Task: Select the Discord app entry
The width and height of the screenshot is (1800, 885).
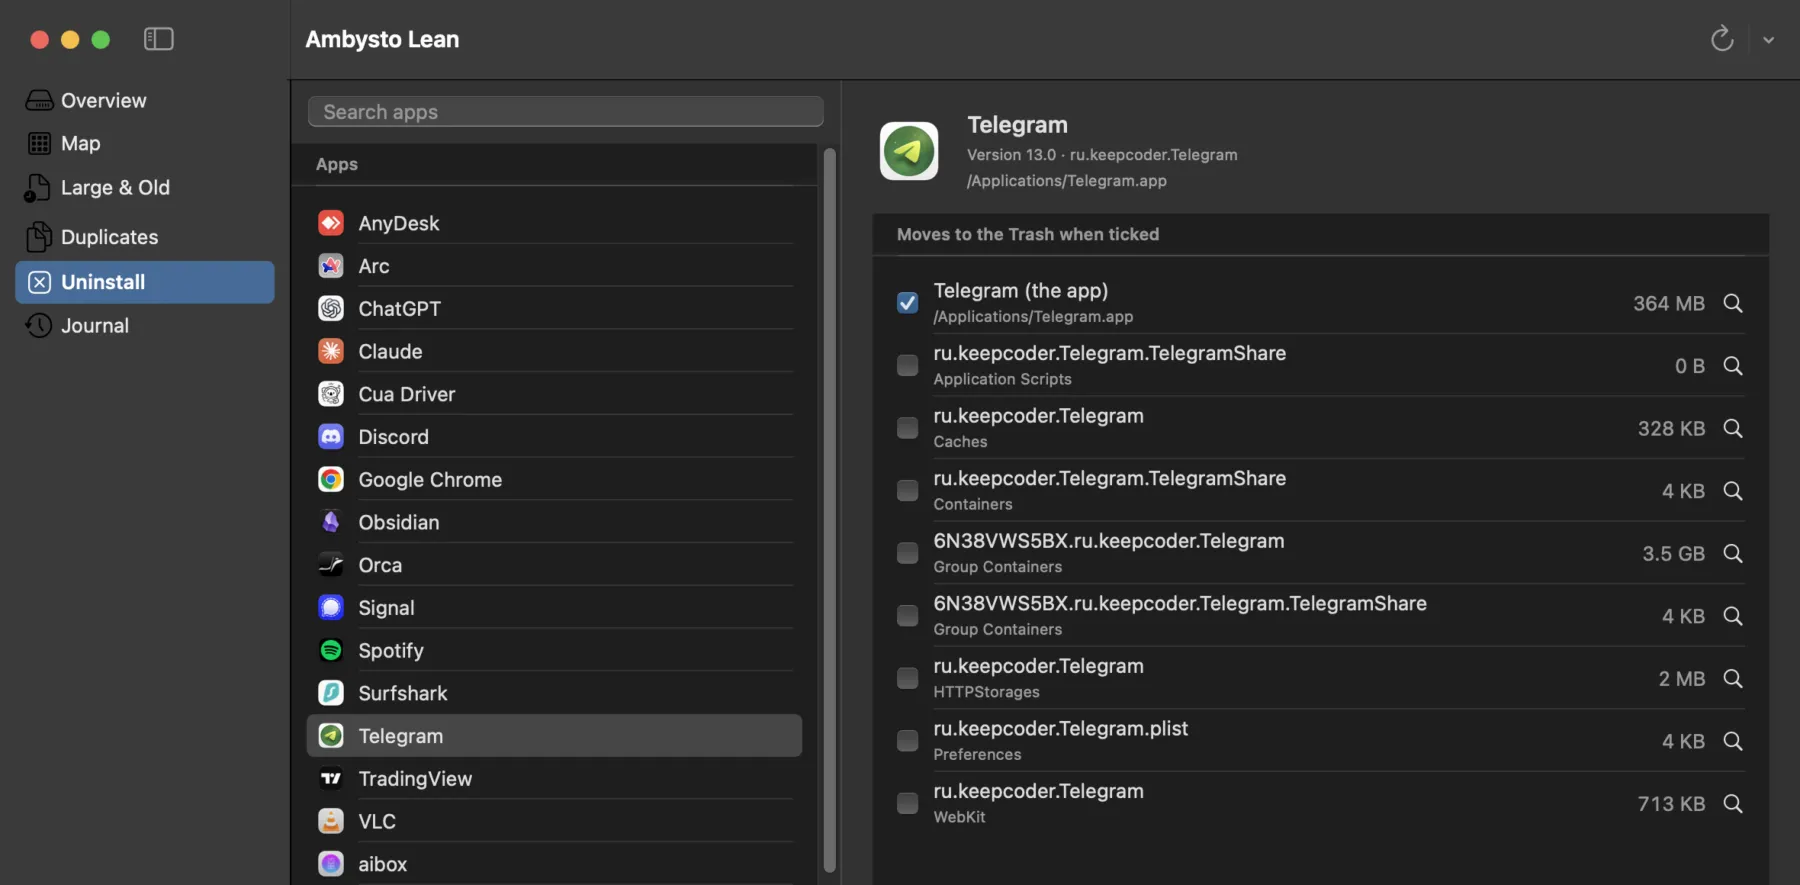Action: tap(555, 437)
